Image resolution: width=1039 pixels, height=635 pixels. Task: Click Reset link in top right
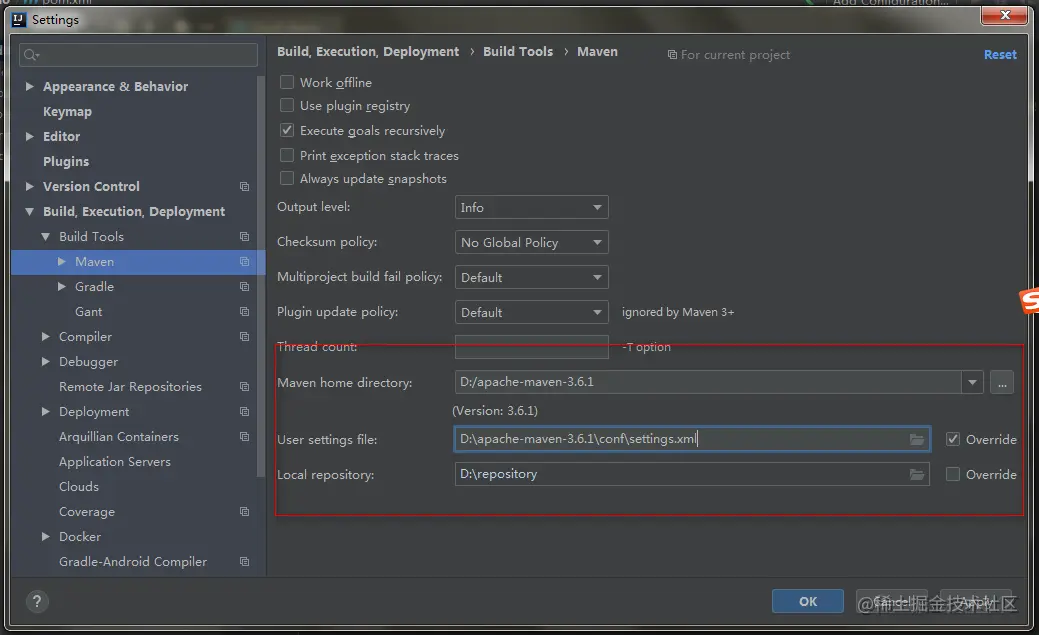tap(1000, 54)
